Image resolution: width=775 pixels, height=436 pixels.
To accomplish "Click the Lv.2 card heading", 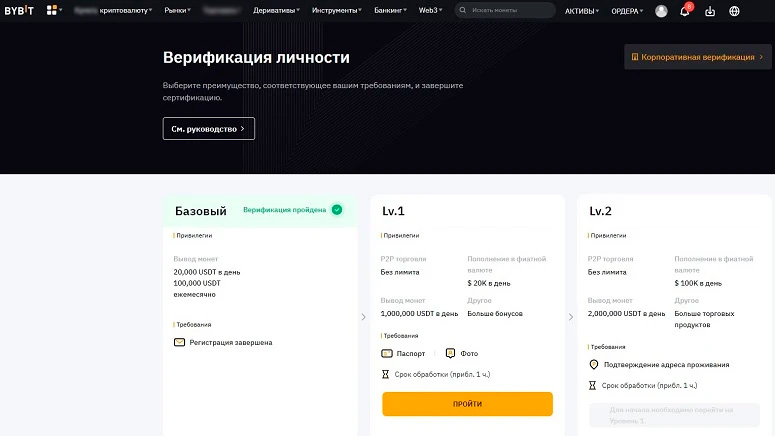I will coord(601,211).
